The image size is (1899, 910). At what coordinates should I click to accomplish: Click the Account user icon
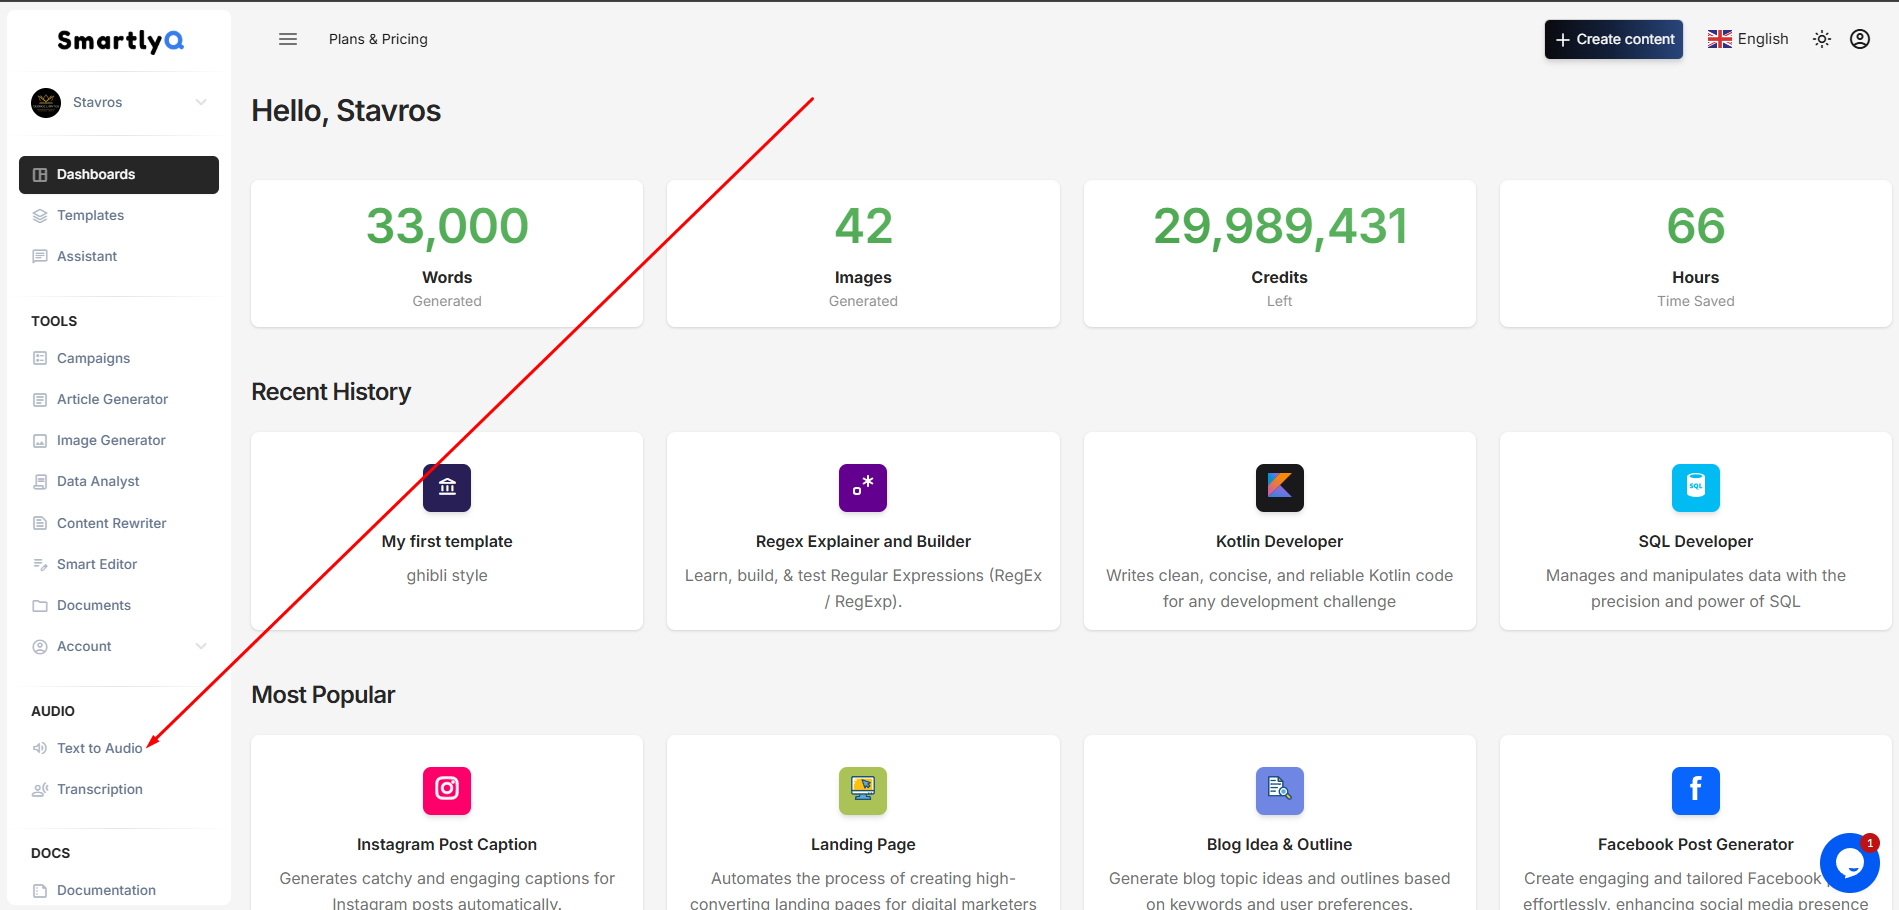tap(40, 647)
